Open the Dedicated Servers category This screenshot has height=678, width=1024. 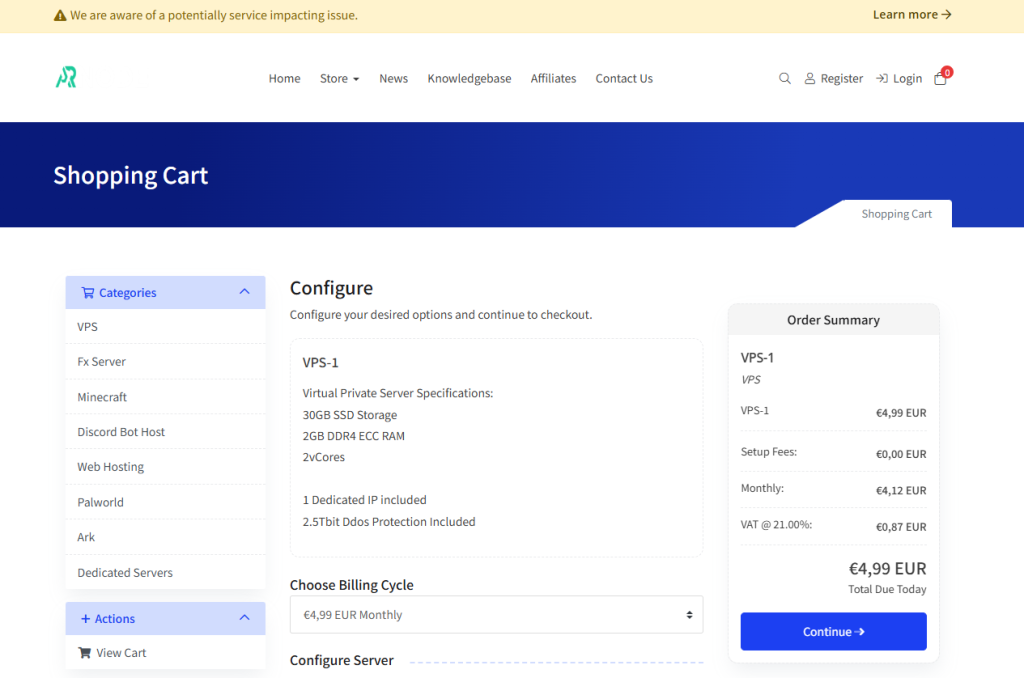coord(125,573)
